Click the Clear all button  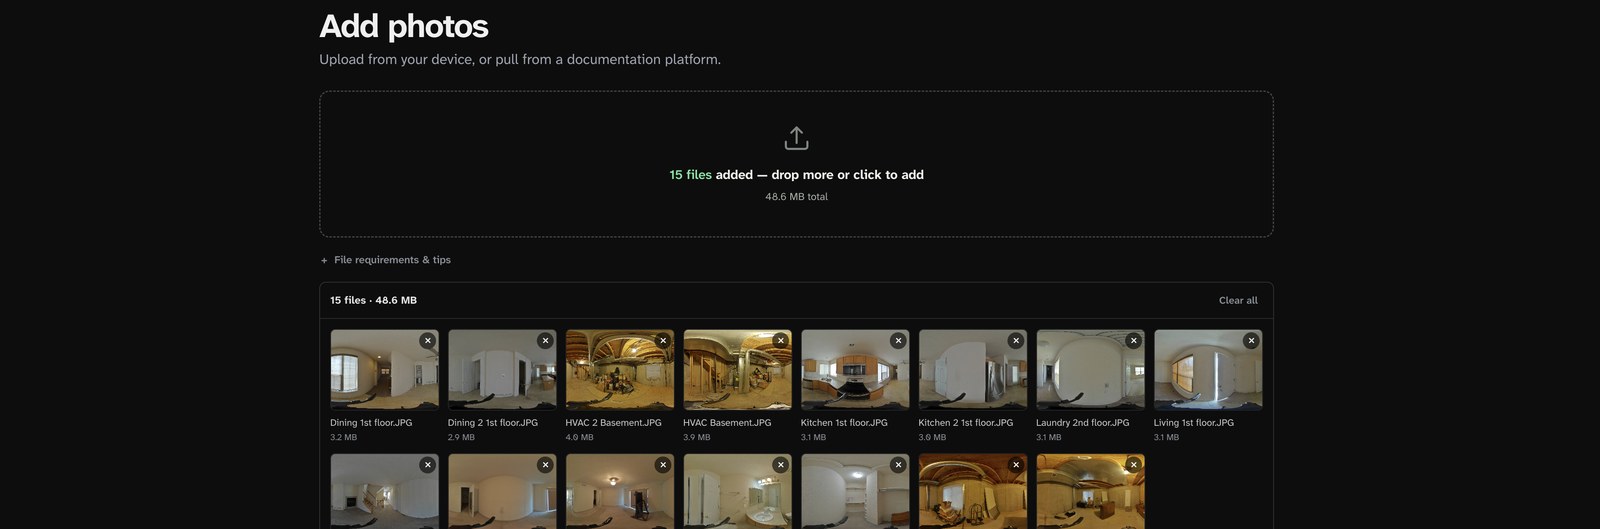pyautogui.click(x=1238, y=300)
